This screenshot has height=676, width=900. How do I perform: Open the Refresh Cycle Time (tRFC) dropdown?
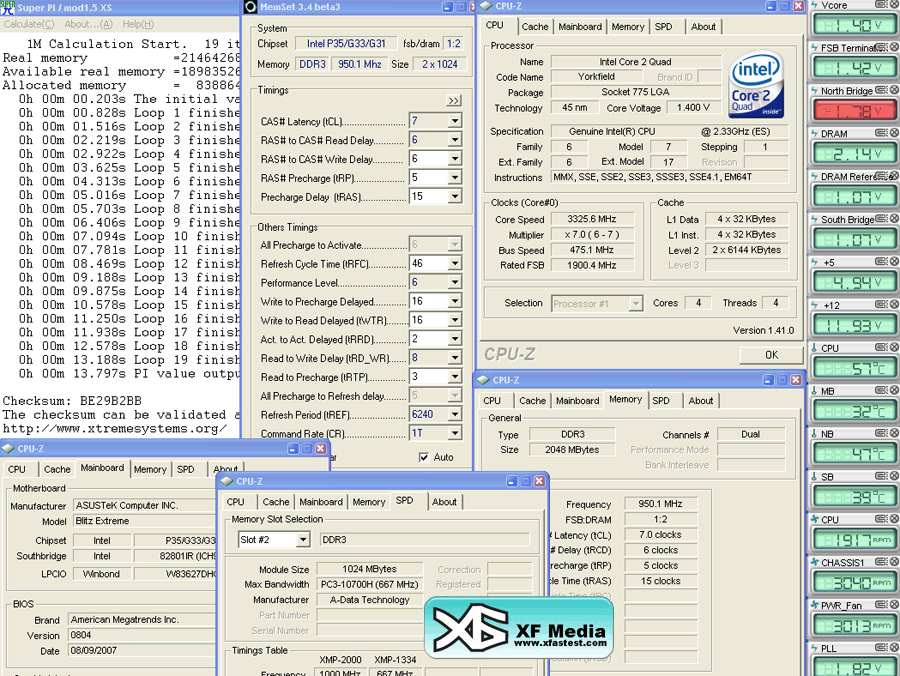(x=455, y=263)
